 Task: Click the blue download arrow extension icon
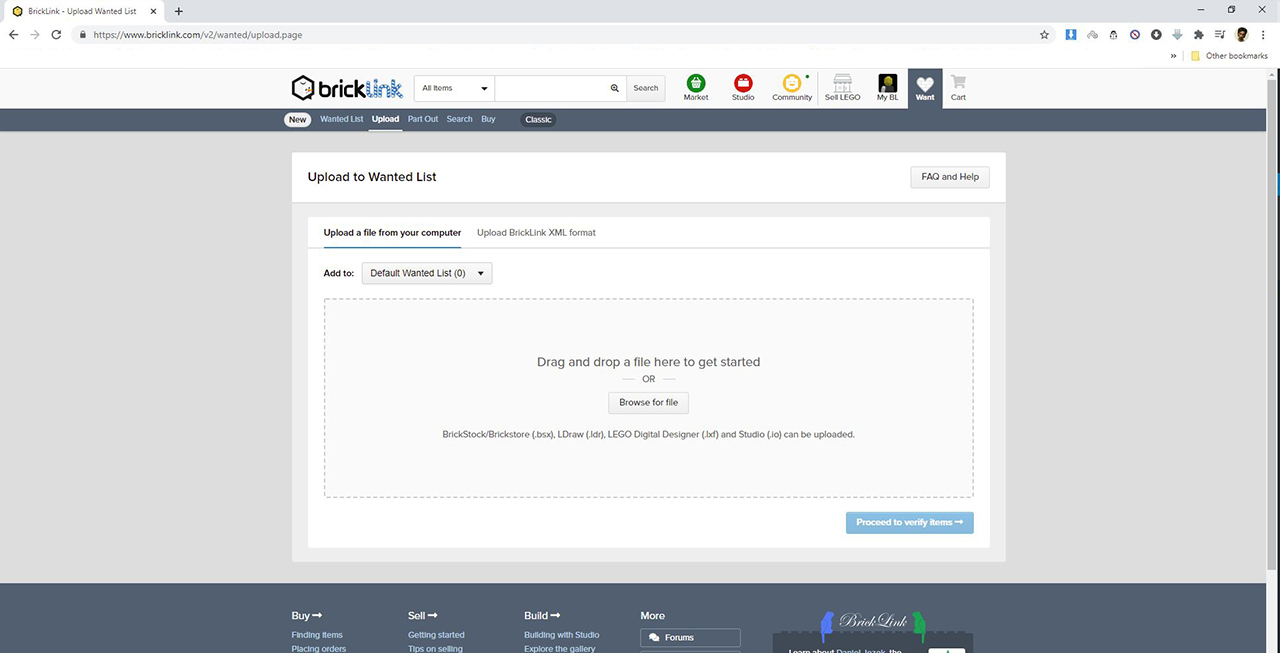click(x=1071, y=34)
